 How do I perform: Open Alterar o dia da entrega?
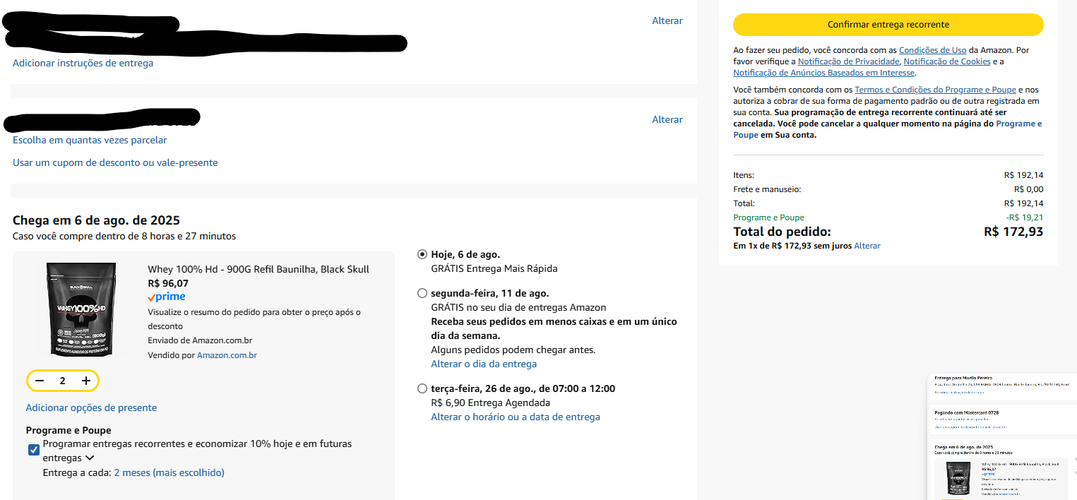click(x=484, y=364)
